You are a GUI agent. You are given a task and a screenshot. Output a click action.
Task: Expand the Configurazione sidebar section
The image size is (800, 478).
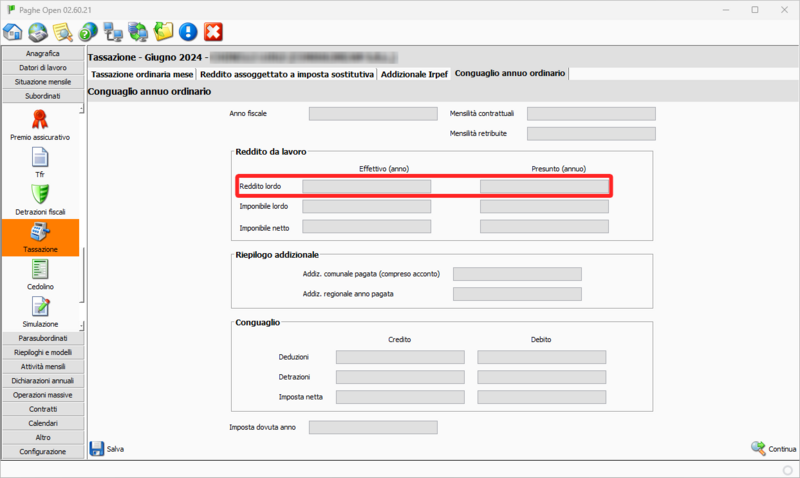(x=42, y=451)
